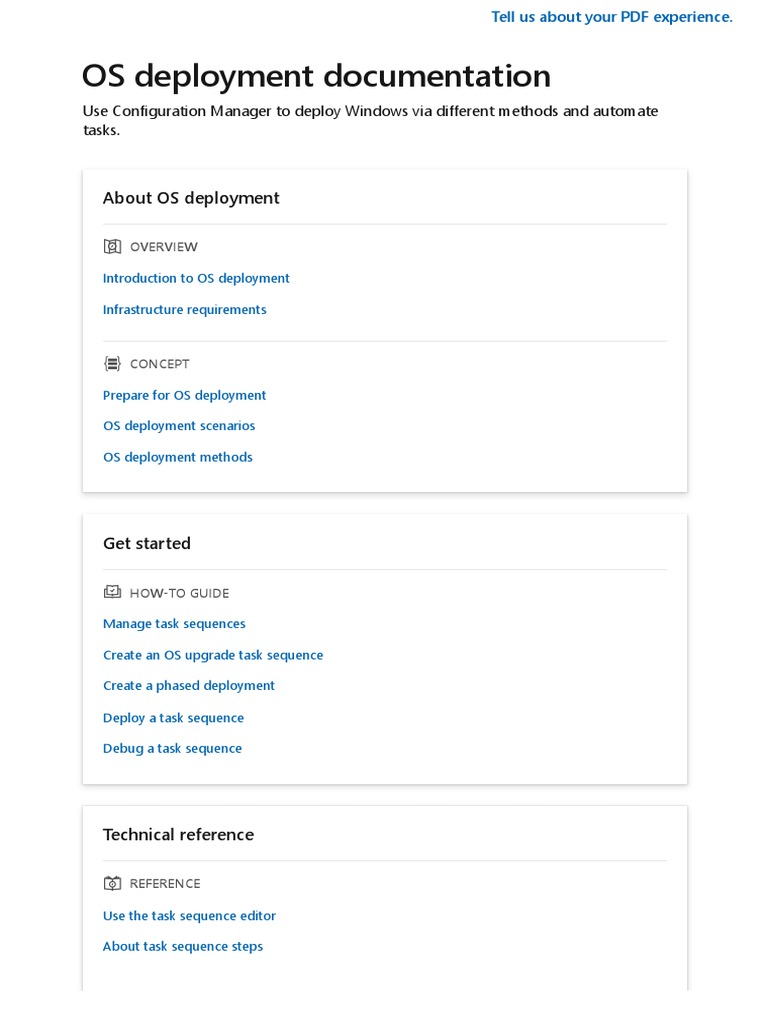Screen dimensions: 768x1024
Task: Click the Concept section icon
Action: (x=112, y=364)
